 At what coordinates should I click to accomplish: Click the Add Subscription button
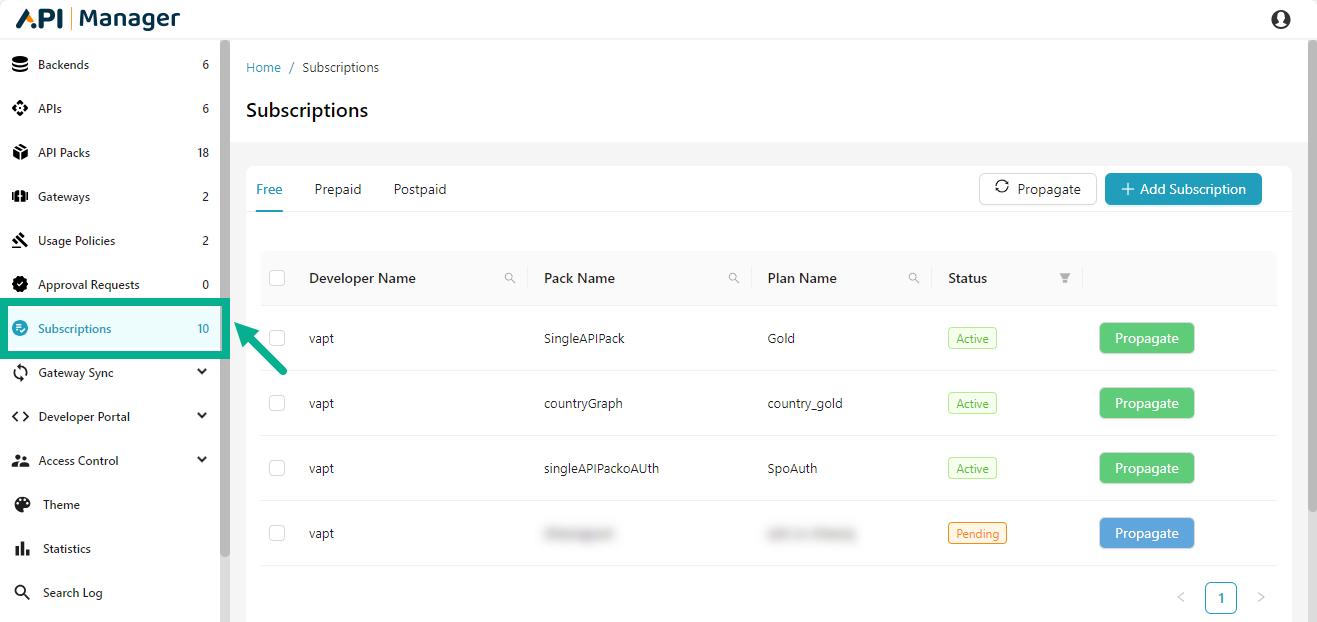coord(1183,189)
